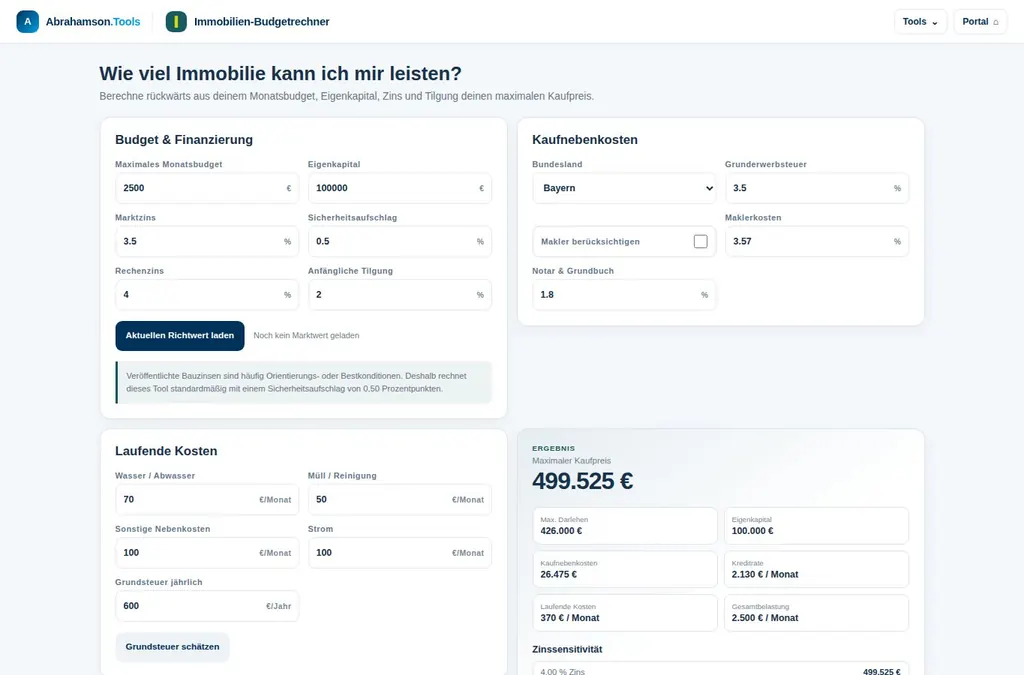Click the 499.525 € maximum price value

(583, 481)
